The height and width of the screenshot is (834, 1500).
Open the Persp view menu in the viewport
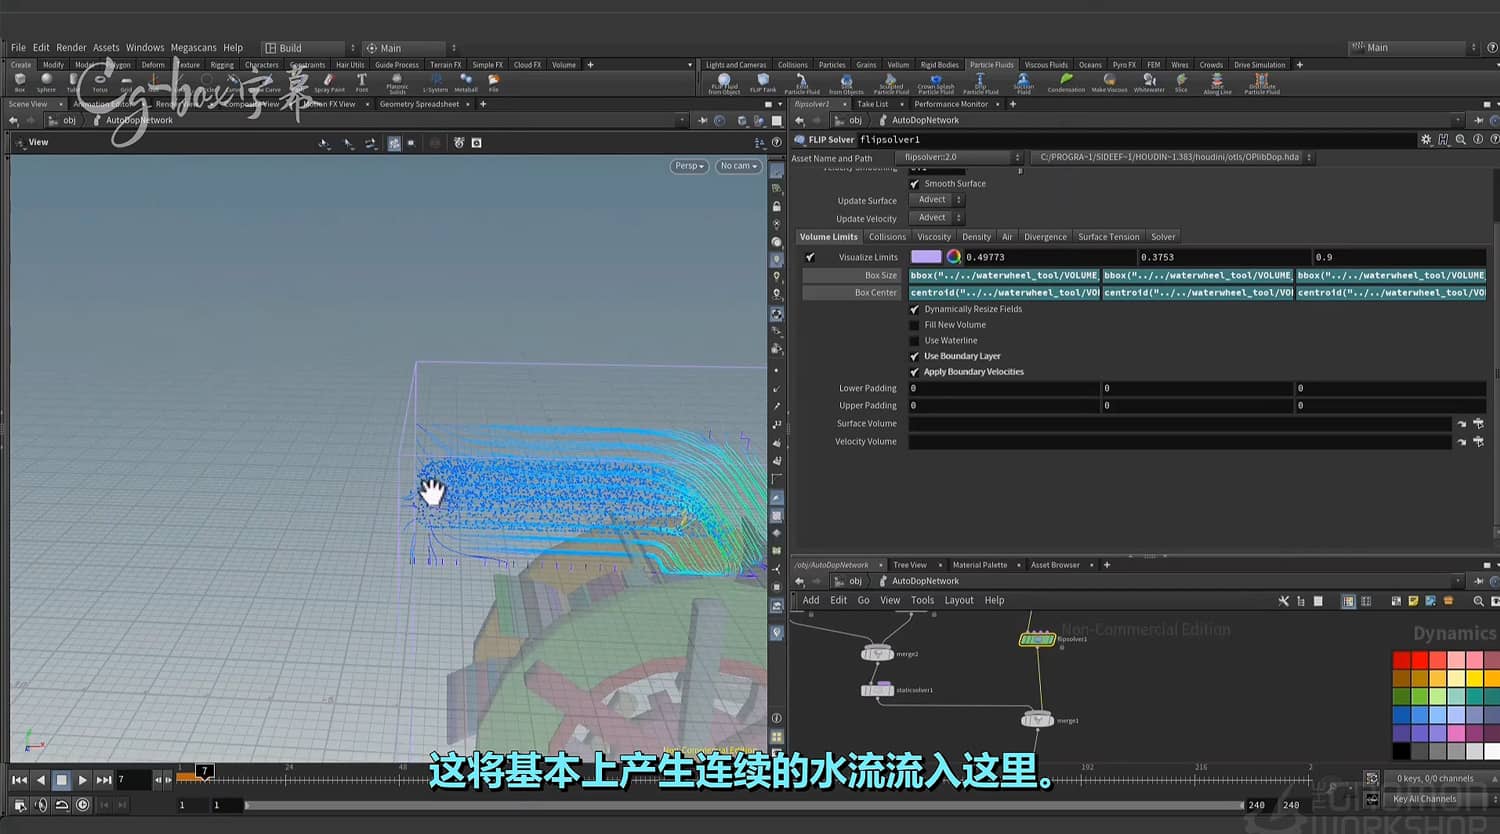tap(688, 166)
